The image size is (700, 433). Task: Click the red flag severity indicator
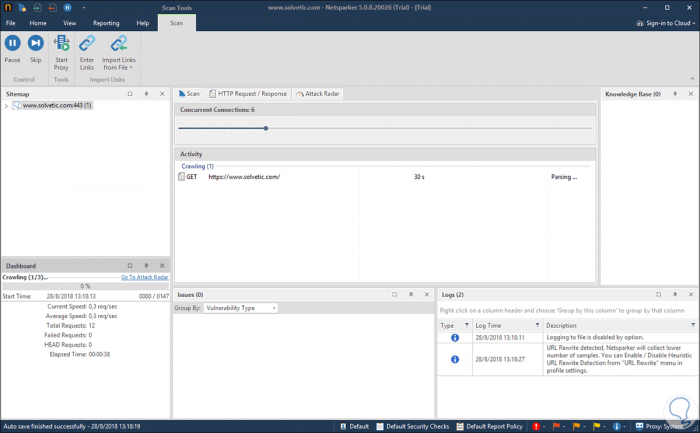556,426
